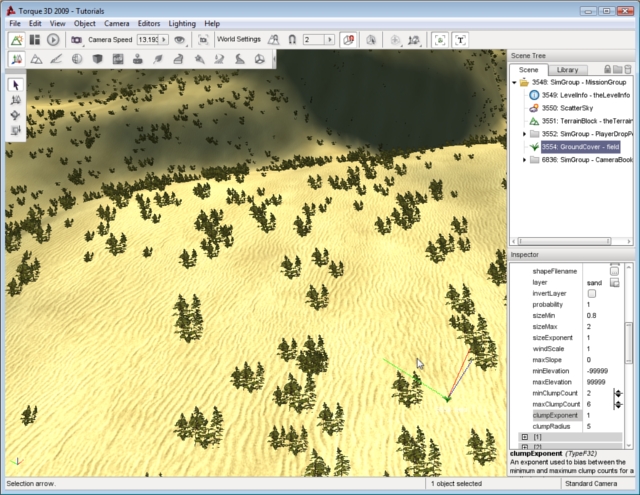The image size is (640, 495).
Task: Click the World Settings label
Action: pyautogui.click(x=239, y=40)
